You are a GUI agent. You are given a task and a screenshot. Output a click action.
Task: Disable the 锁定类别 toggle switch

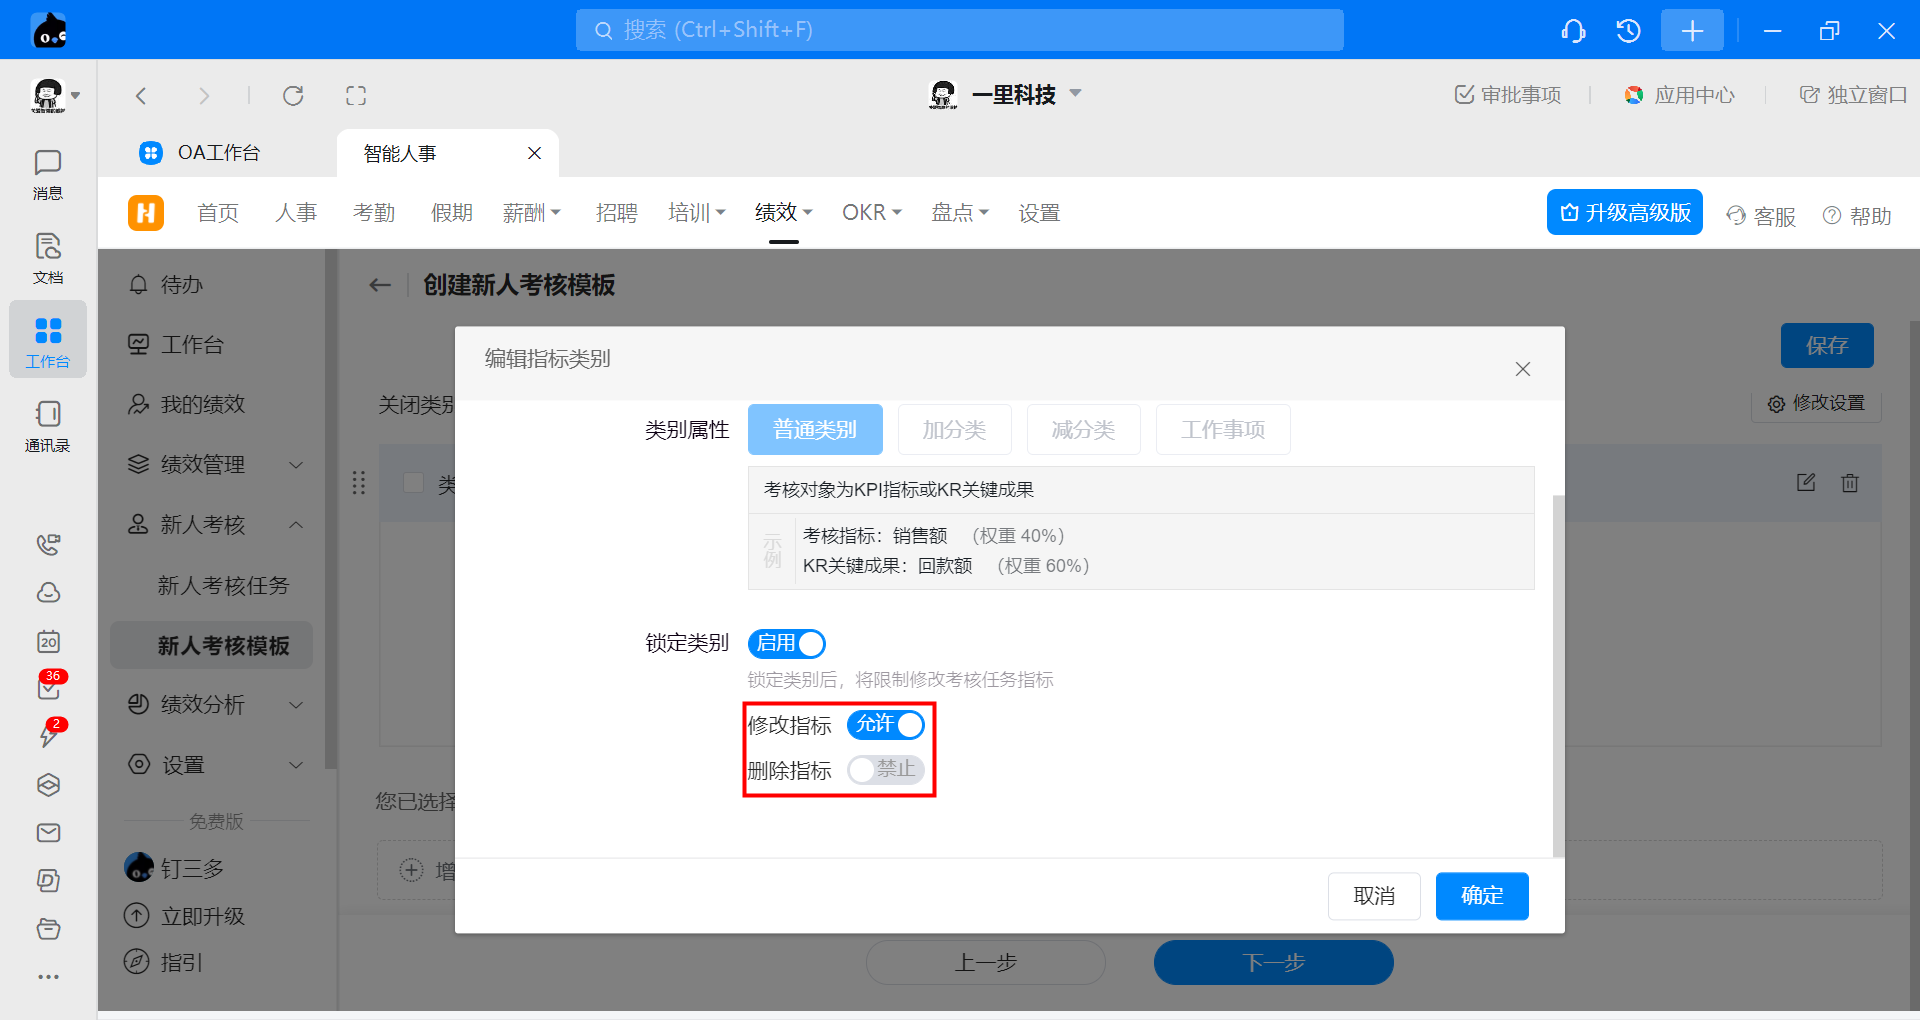(x=786, y=644)
